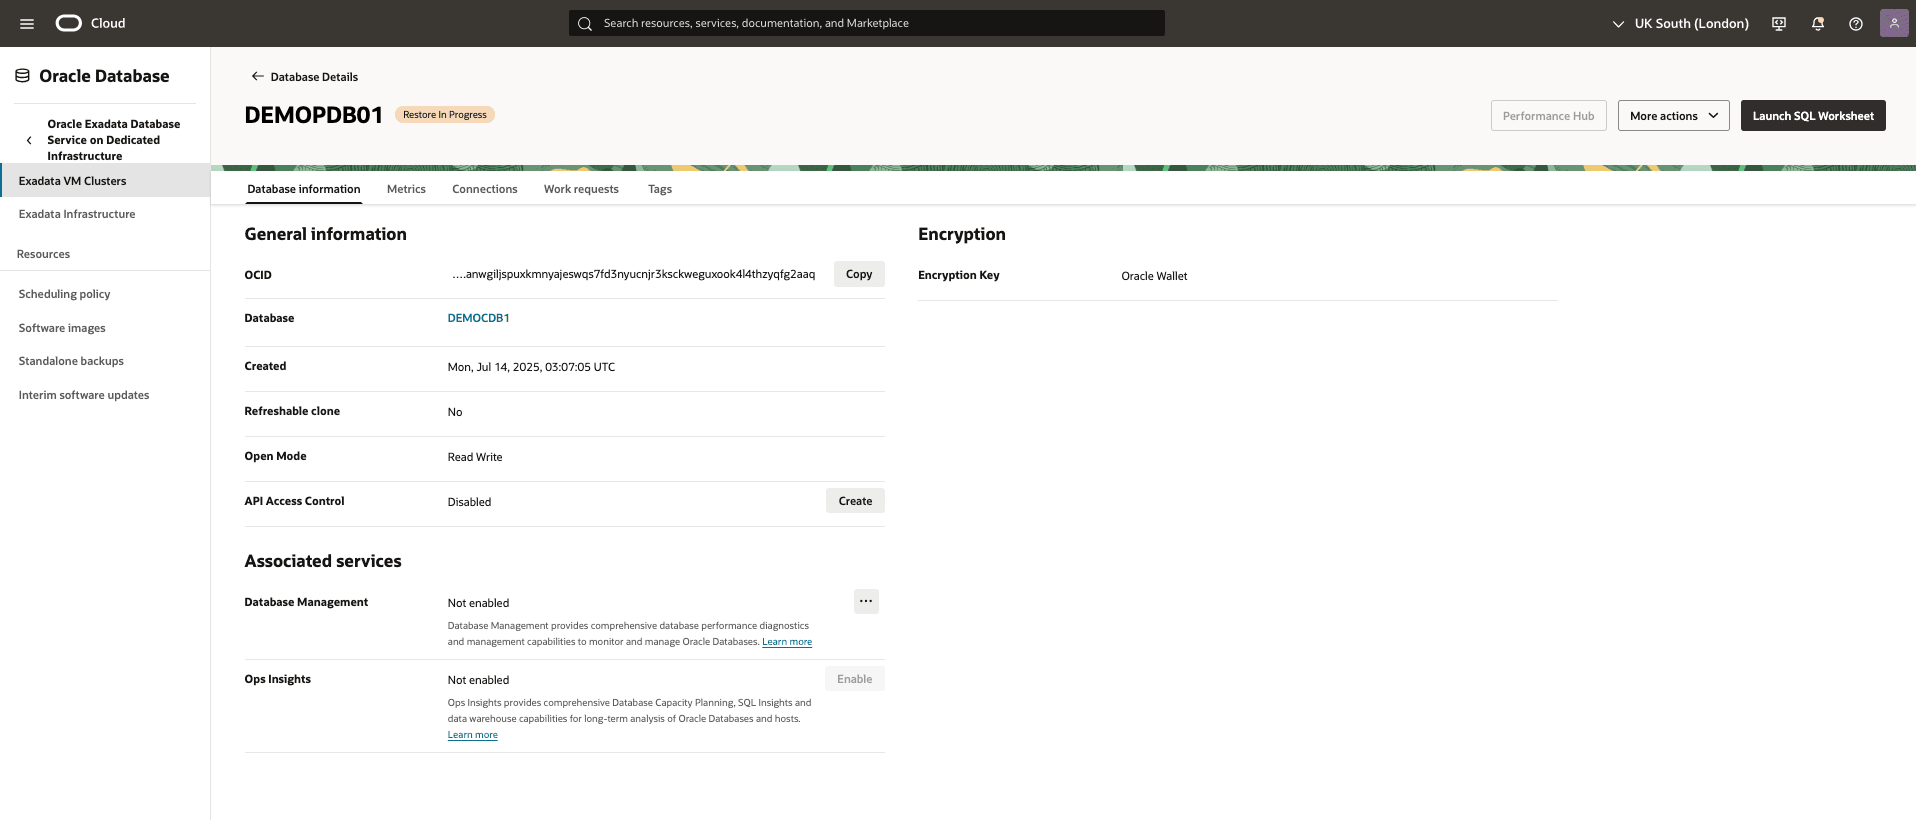The width and height of the screenshot is (1916, 820).
Task: Copy the OCID value
Action: (859, 274)
